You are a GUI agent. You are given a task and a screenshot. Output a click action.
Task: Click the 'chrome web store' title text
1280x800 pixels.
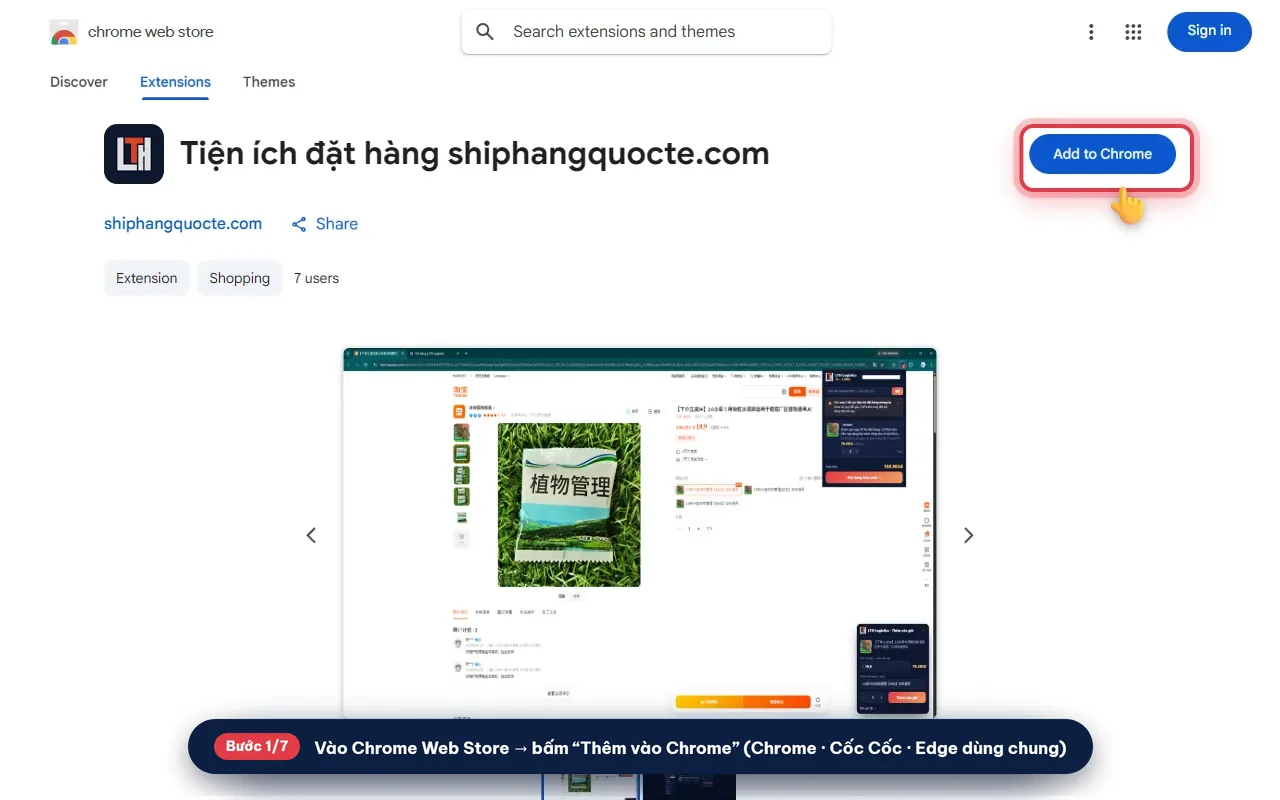coord(151,32)
